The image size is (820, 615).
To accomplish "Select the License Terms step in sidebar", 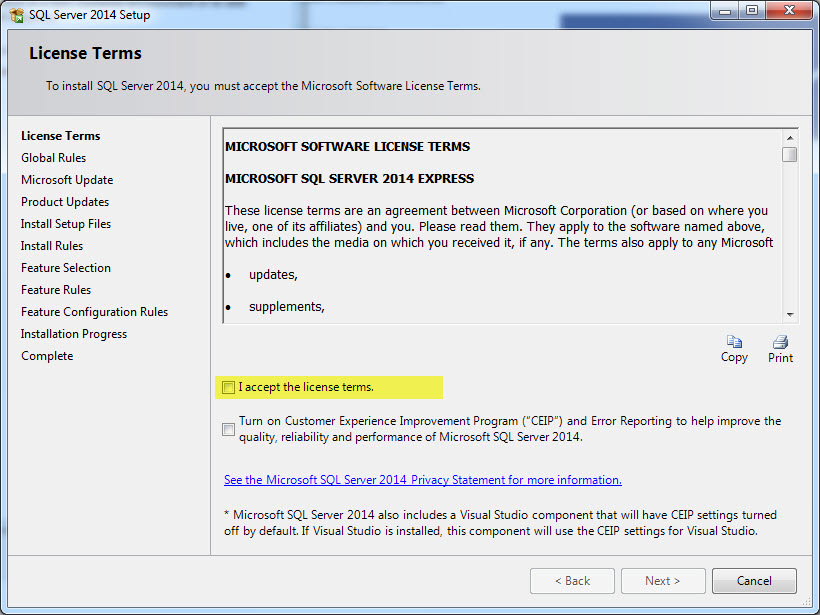I will pyautogui.click(x=60, y=136).
